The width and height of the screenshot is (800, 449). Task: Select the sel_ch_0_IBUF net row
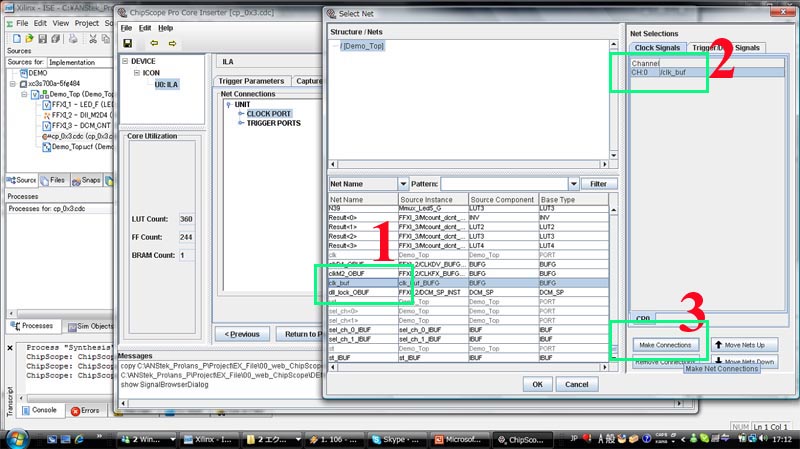click(468, 330)
